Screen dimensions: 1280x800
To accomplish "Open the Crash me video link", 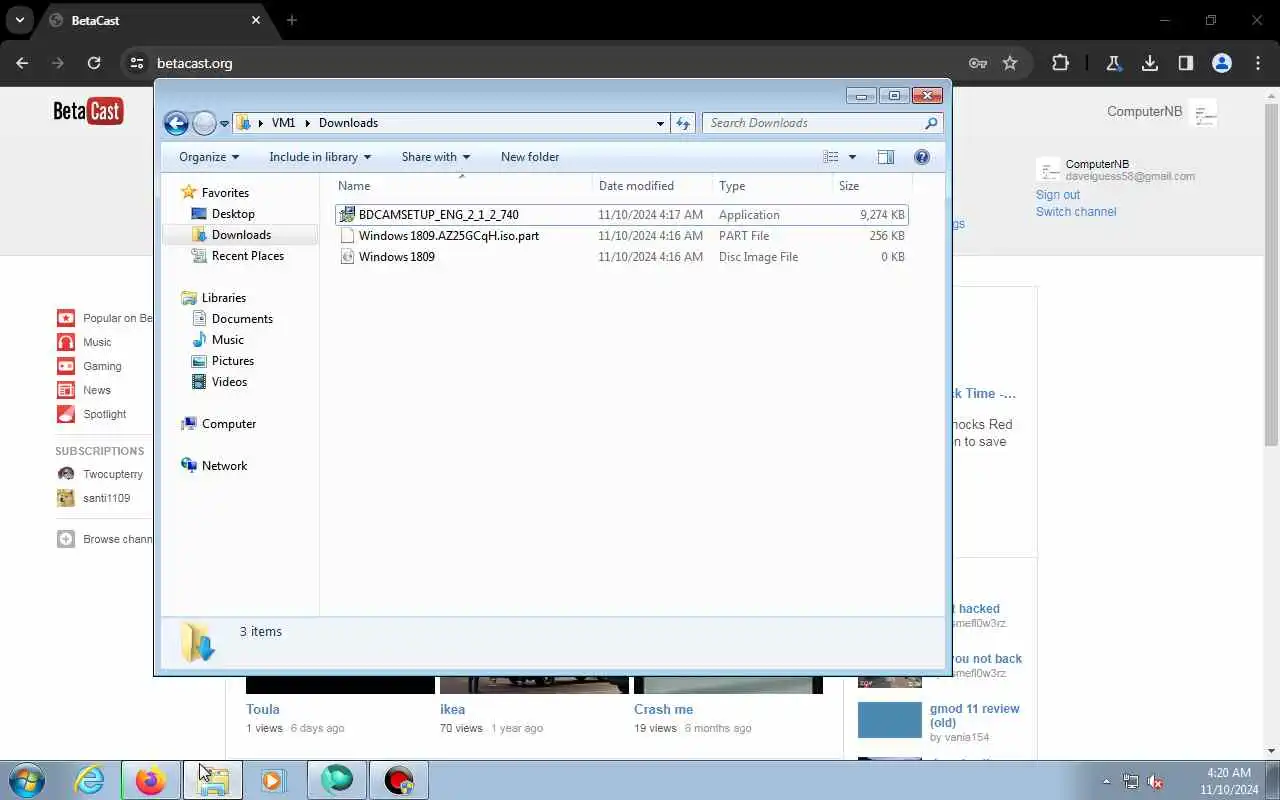I will [x=663, y=709].
